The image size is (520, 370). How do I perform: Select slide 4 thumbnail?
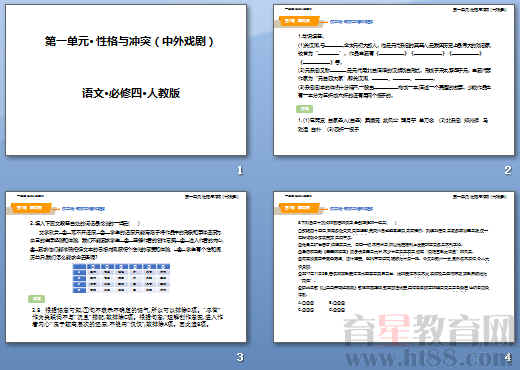(394, 267)
